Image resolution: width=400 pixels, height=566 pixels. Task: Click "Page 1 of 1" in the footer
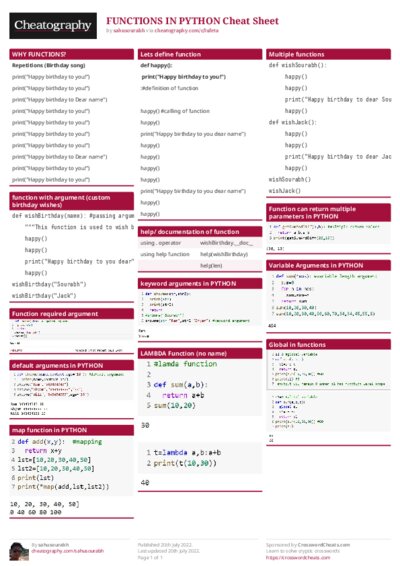pyautogui.click(x=149, y=558)
